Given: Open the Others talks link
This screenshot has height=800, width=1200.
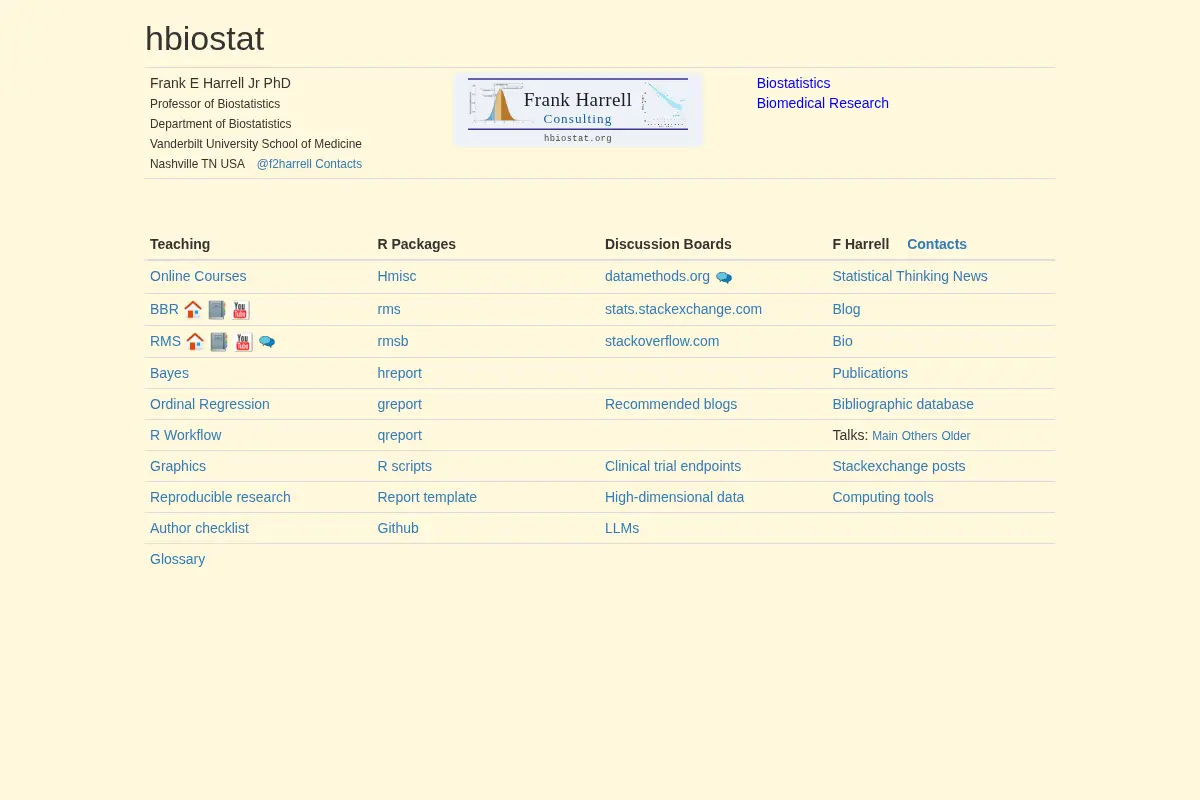Looking at the screenshot, I should 920,436.
